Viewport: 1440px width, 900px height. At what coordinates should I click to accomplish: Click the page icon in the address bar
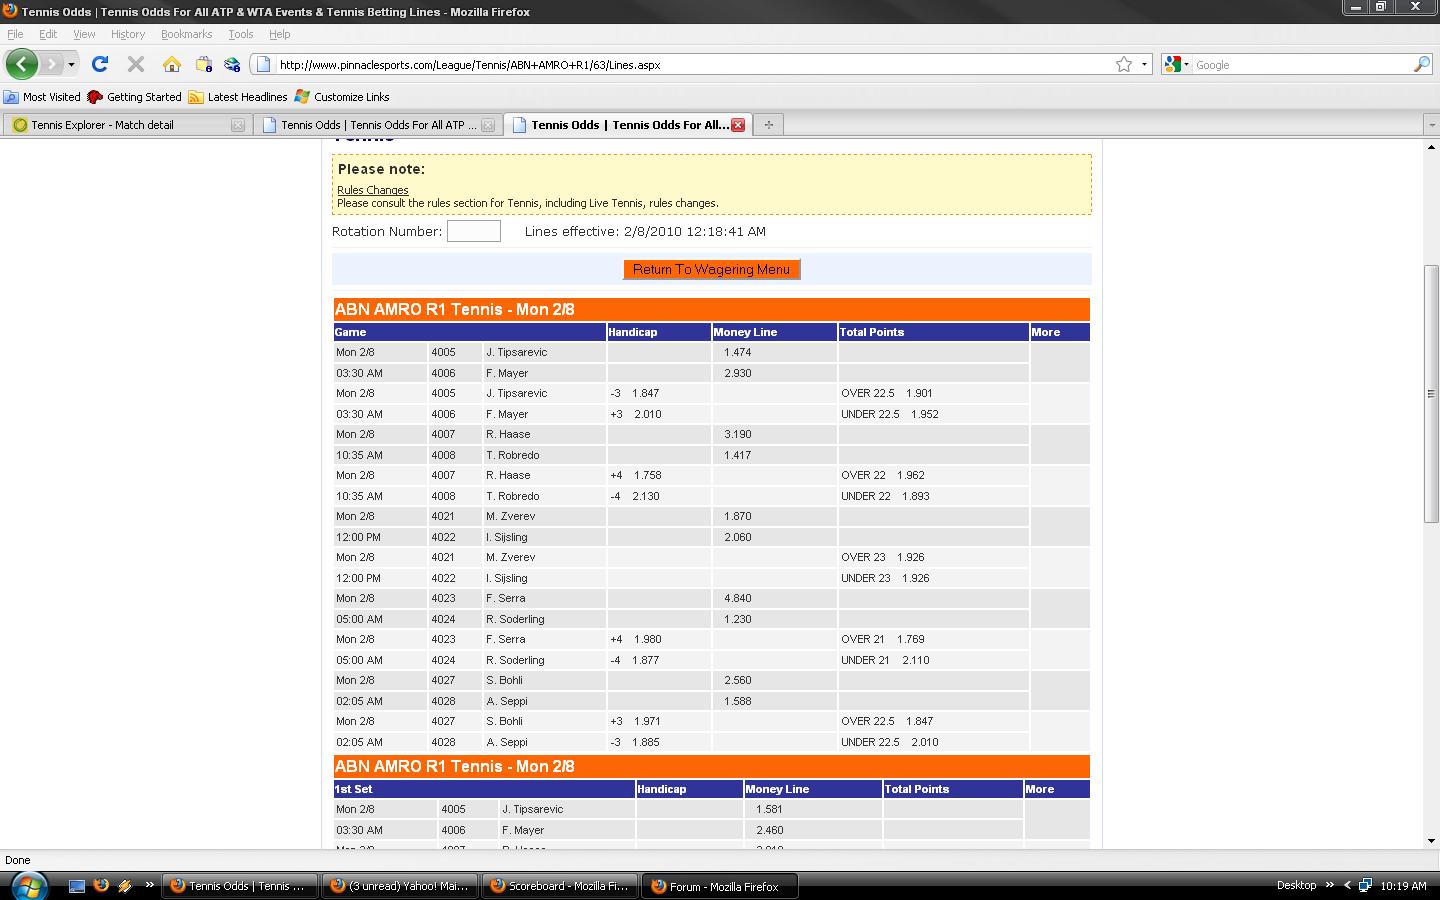264,64
